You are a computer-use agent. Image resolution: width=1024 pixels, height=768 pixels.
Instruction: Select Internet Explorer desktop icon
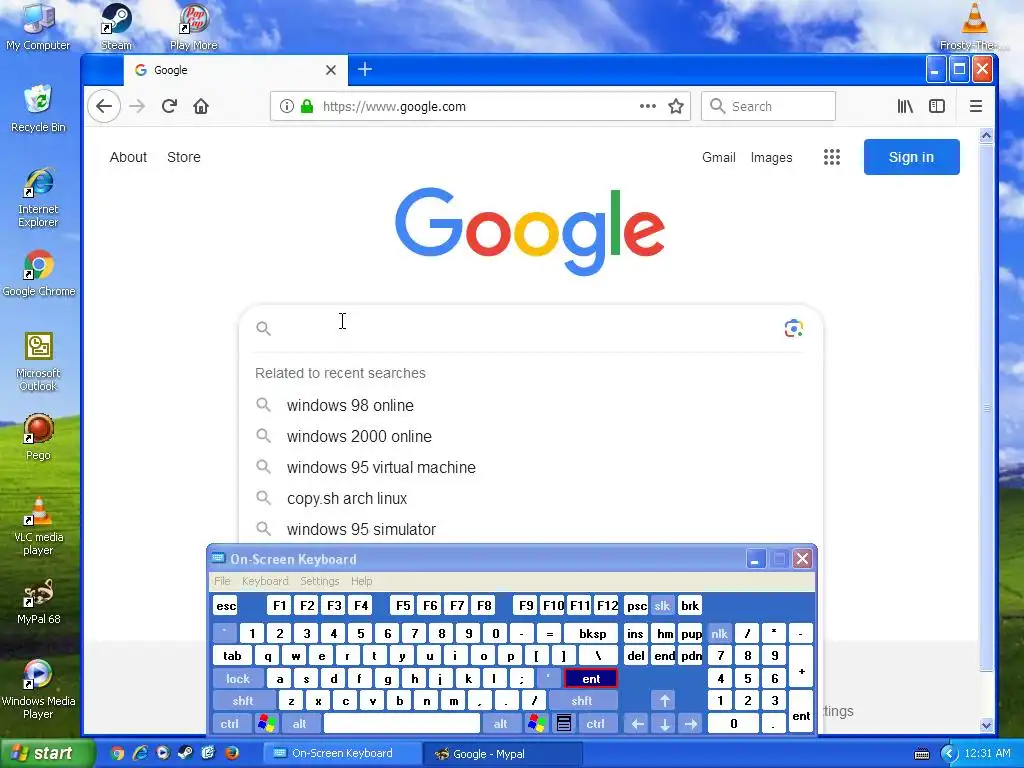point(38,197)
